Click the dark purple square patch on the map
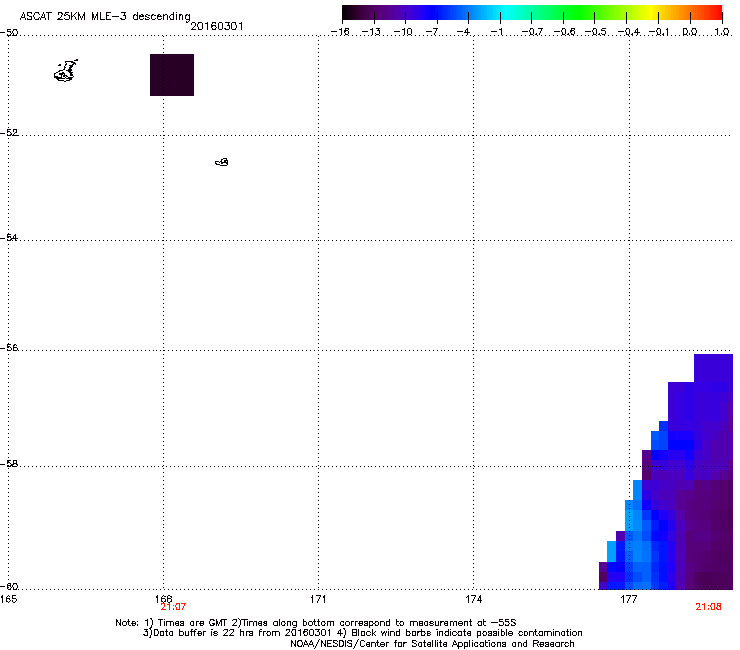The width and height of the screenshot is (740, 650). [x=172, y=75]
